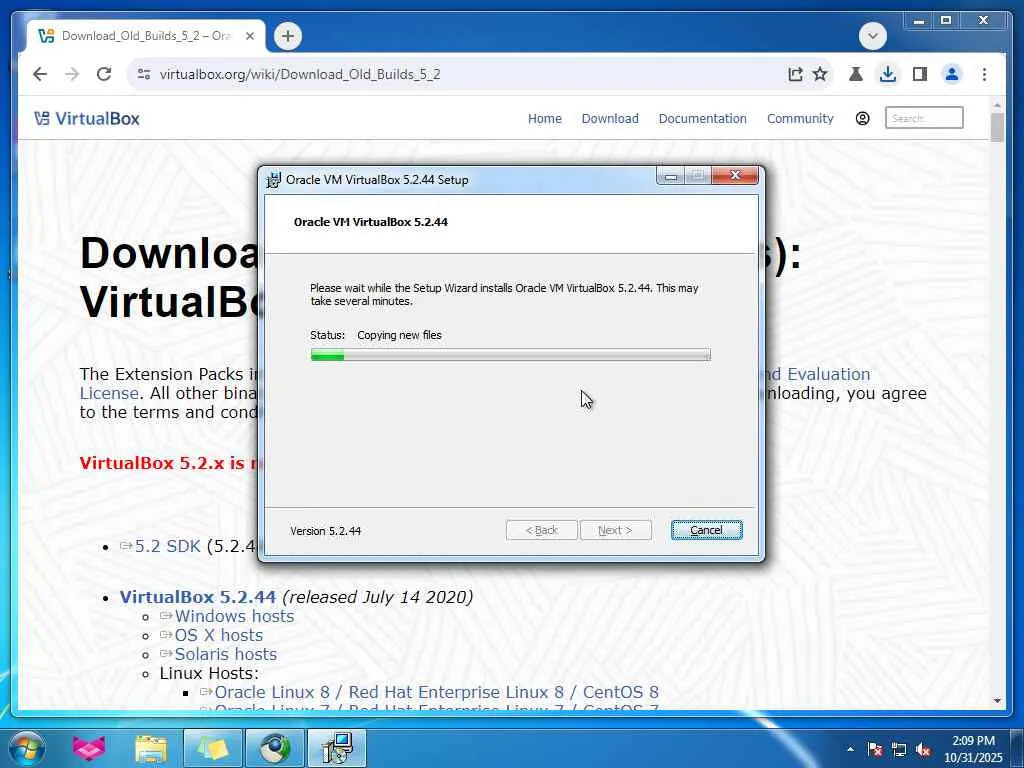Viewport: 1024px width, 768px height.
Task: Open Action Center flag tray icon
Action: click(x=875, y=749)
